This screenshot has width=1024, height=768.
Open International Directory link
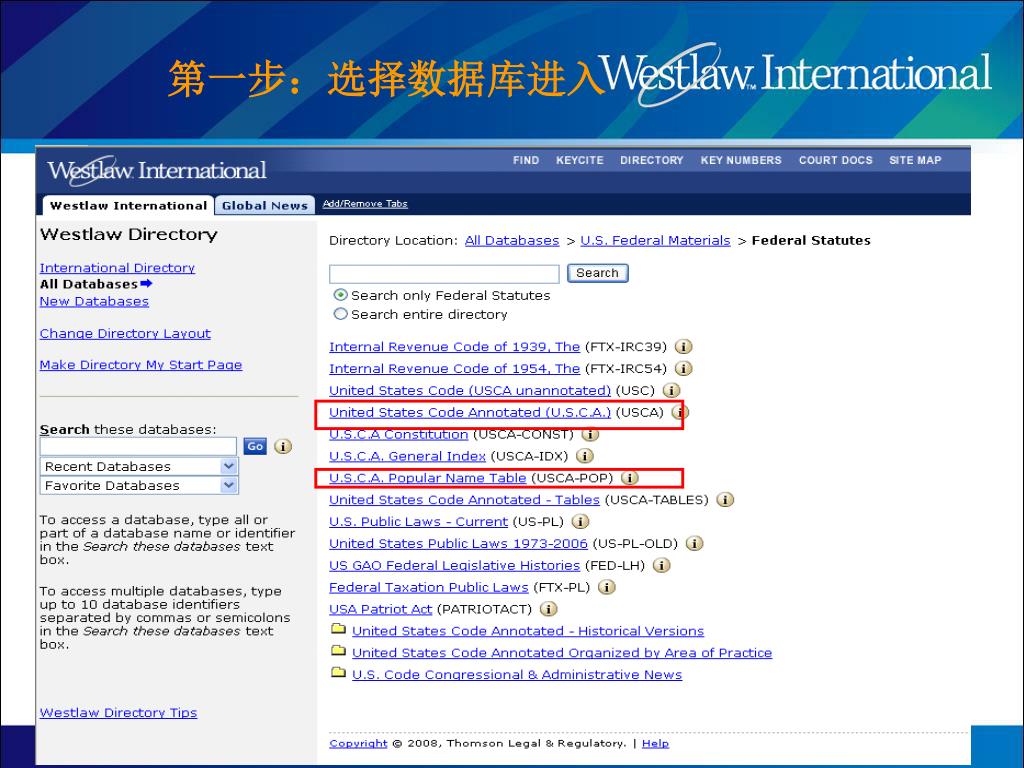118,268
